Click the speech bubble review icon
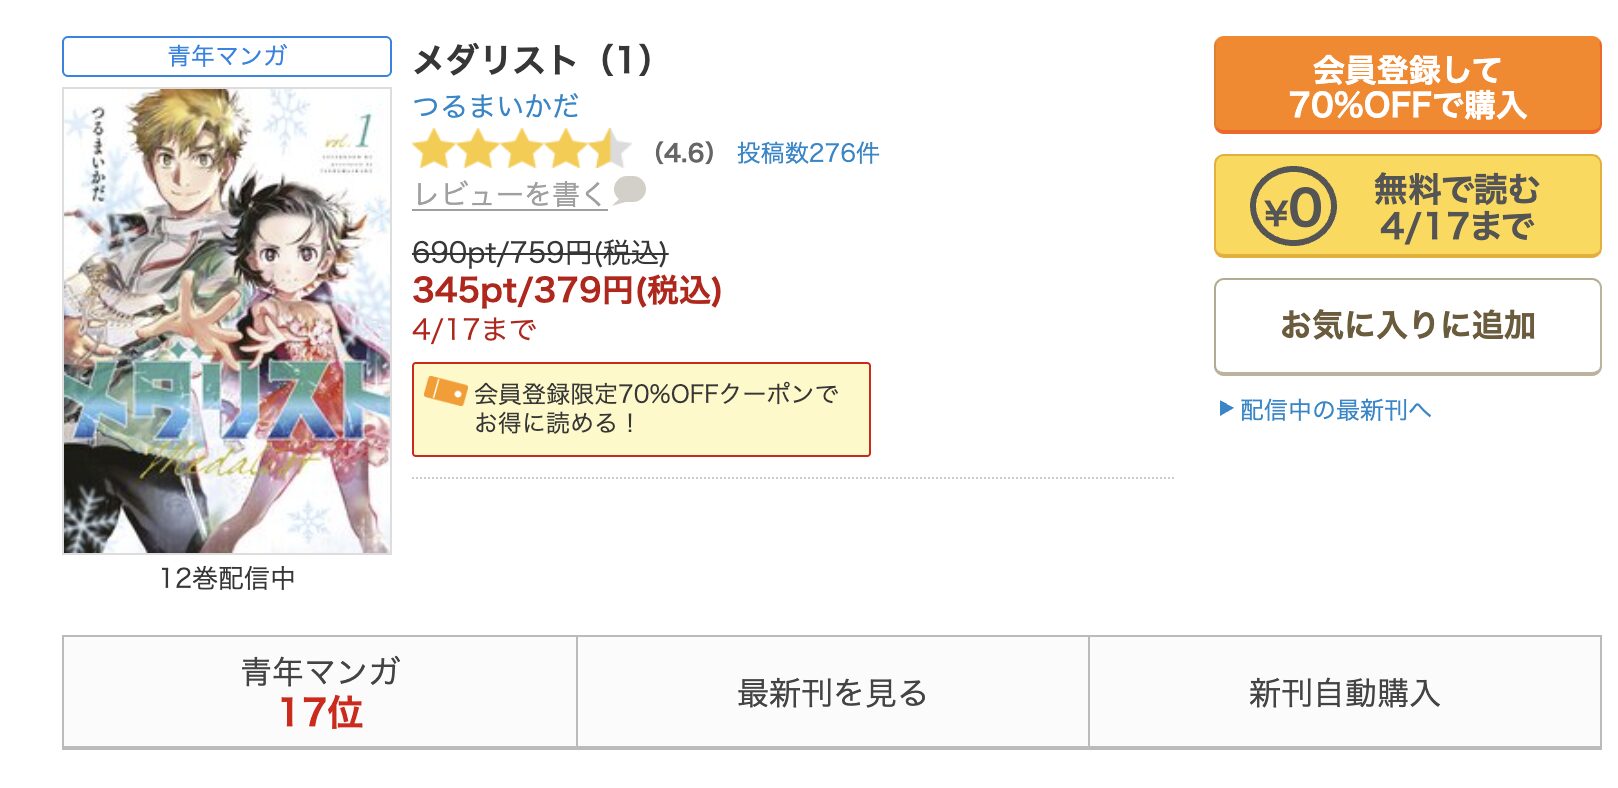1618x788 pixels. click(x=629, y=190)
